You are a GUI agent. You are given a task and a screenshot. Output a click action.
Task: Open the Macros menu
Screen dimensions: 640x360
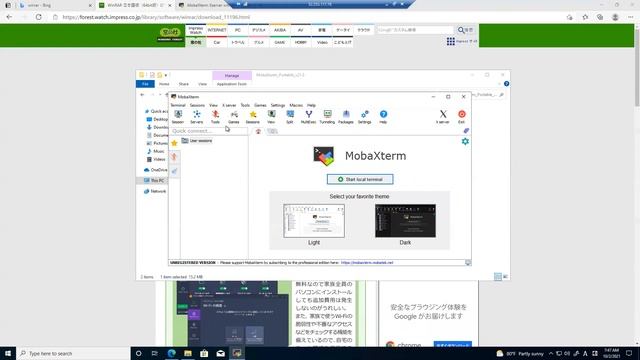pyautogui.click(x=296, y=105)
